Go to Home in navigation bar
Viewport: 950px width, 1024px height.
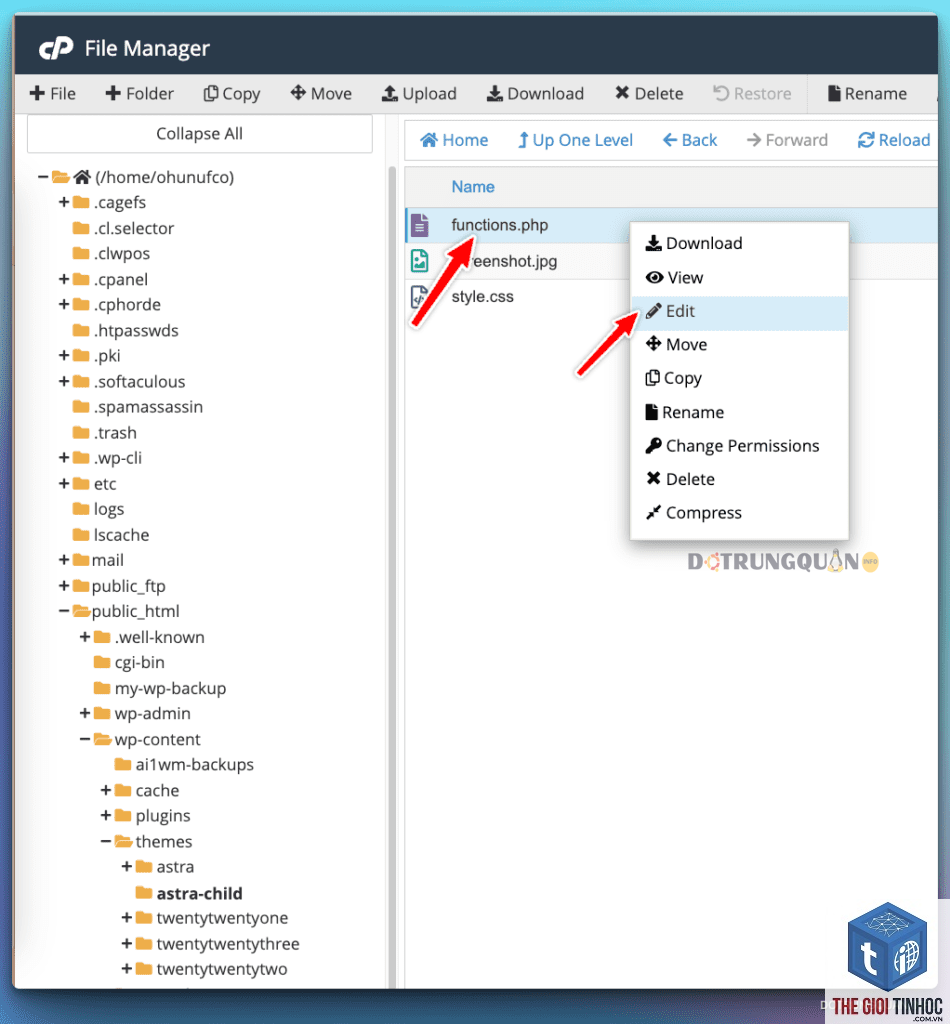[x=454, y=140]
